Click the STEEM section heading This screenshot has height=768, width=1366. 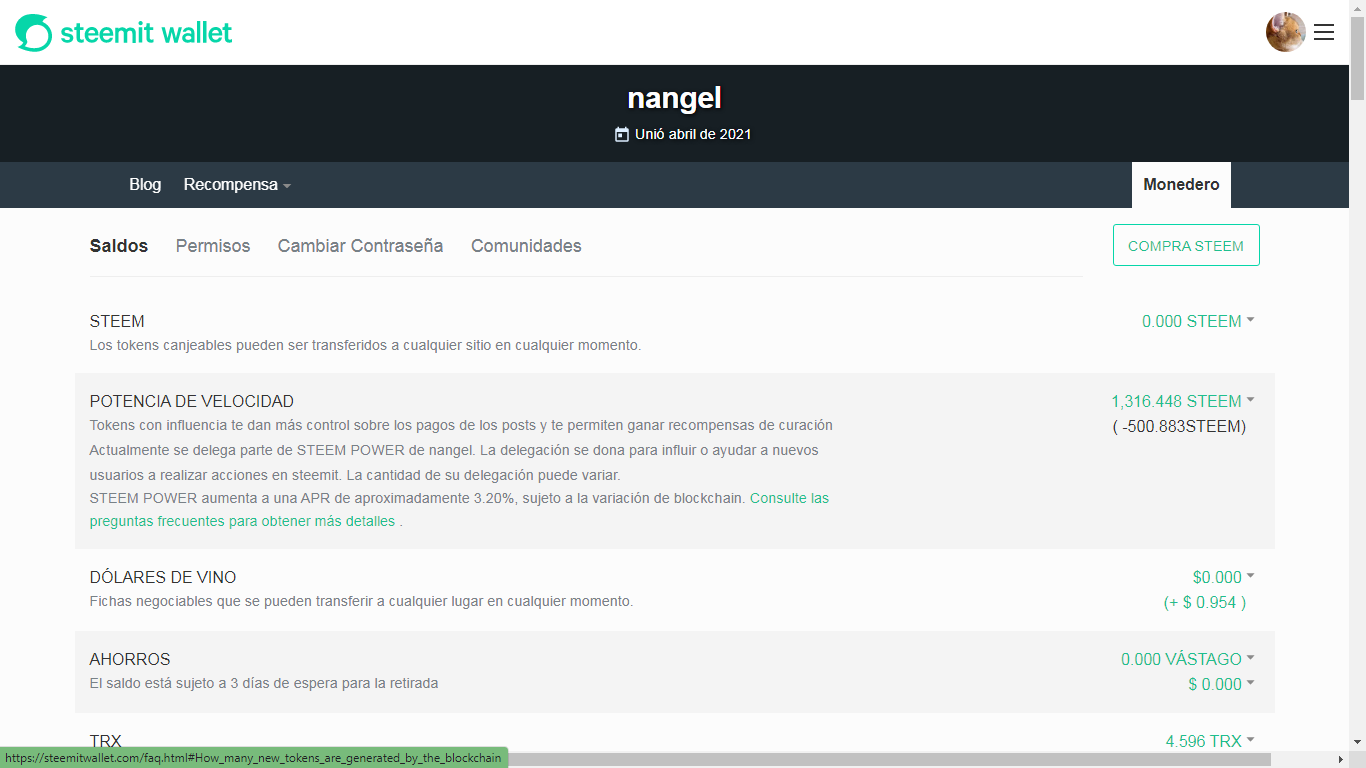click(117, 321)
